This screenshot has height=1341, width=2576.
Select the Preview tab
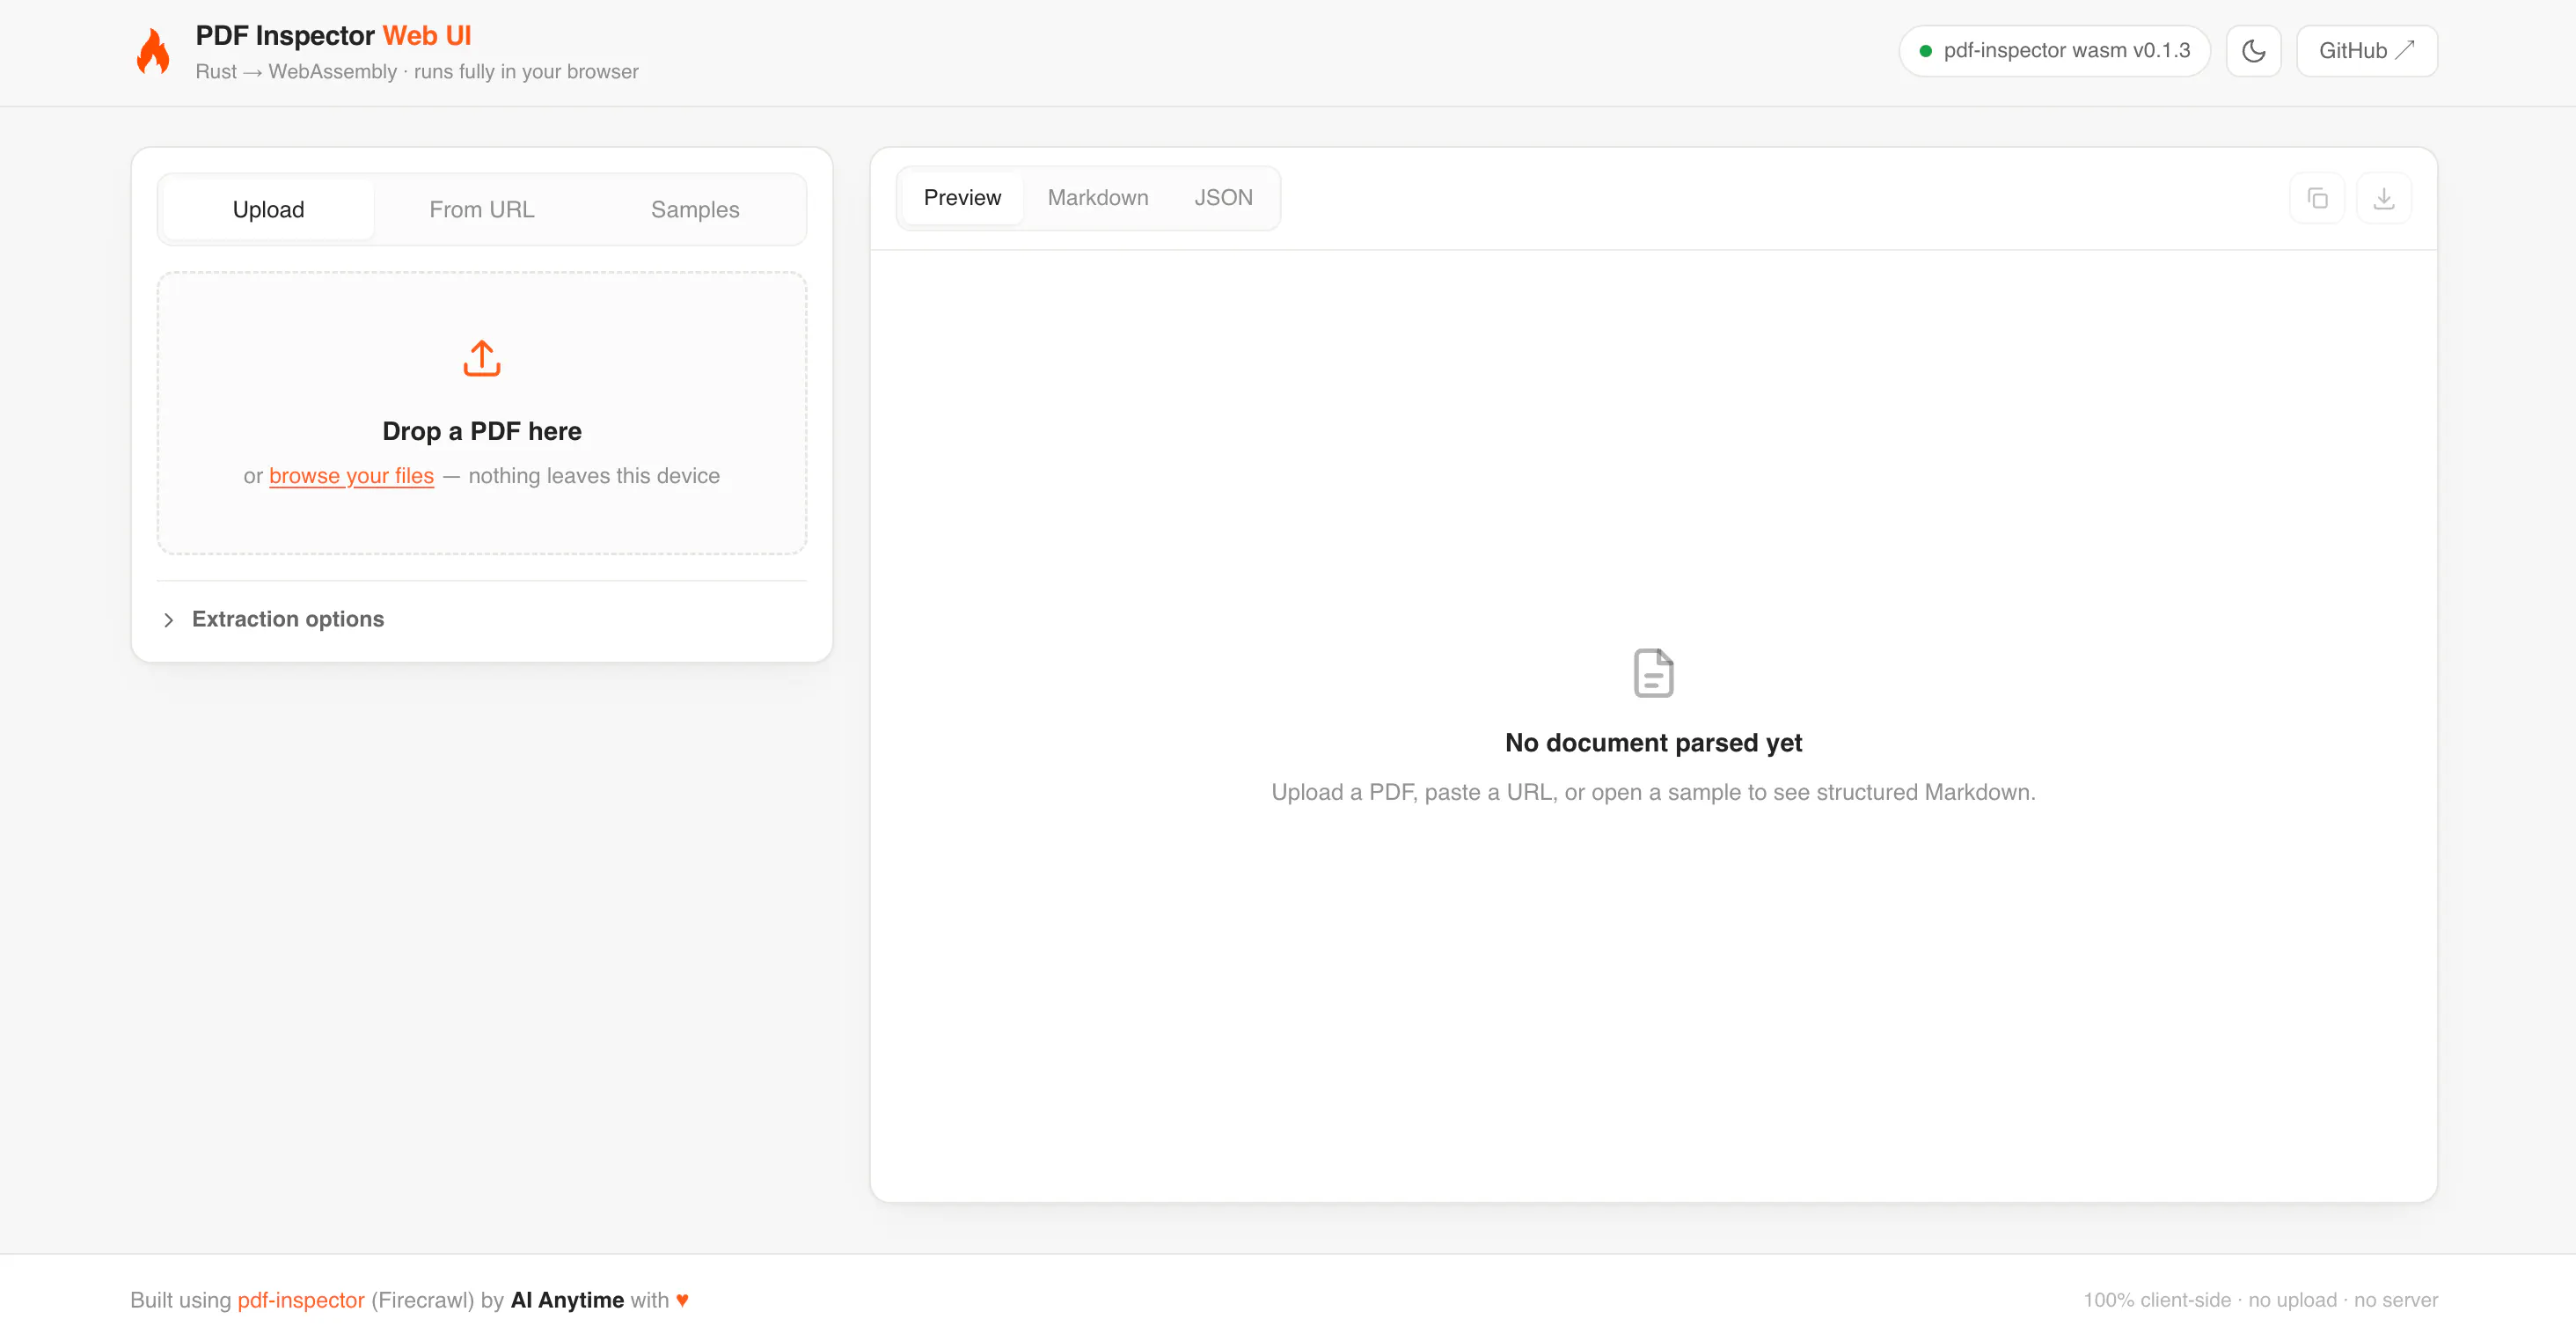pos(962,198)
